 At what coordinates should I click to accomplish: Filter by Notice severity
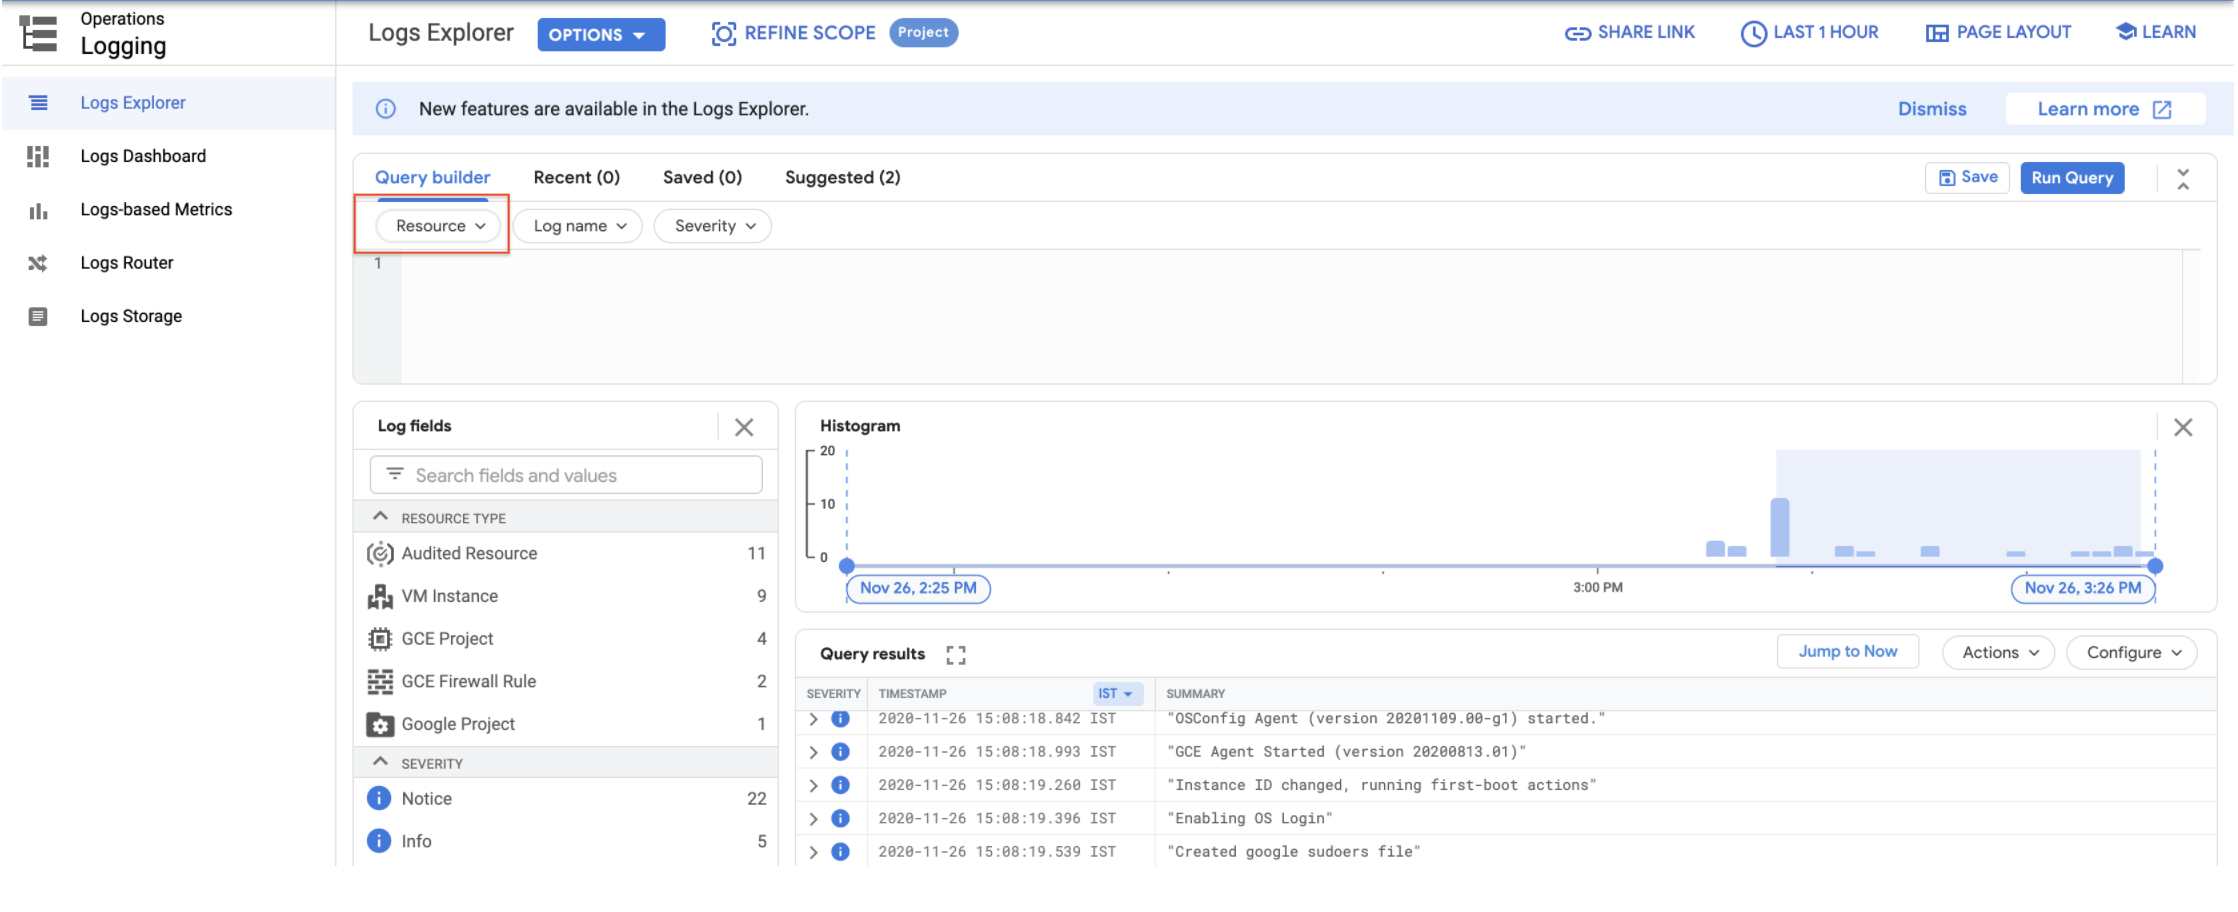pos(566,799)
